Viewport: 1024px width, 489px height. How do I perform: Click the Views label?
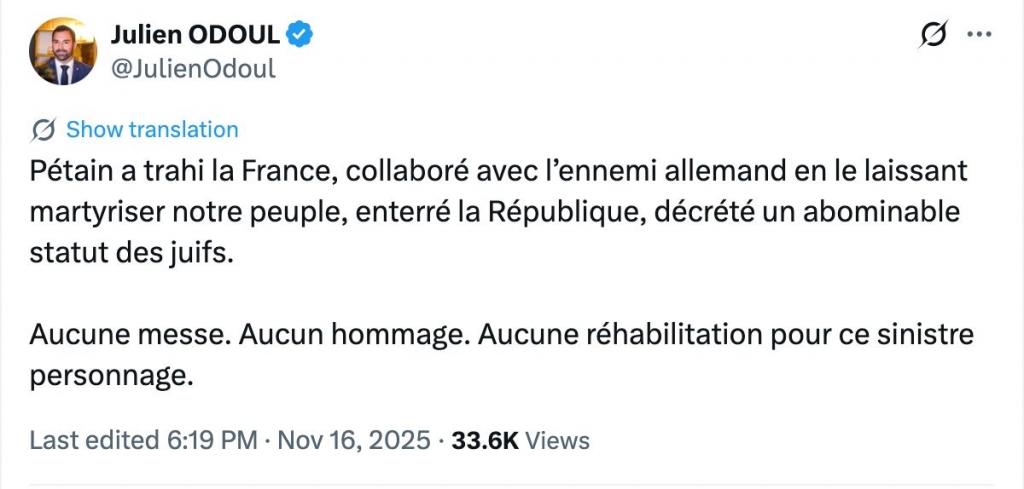[x=557, y=440]
